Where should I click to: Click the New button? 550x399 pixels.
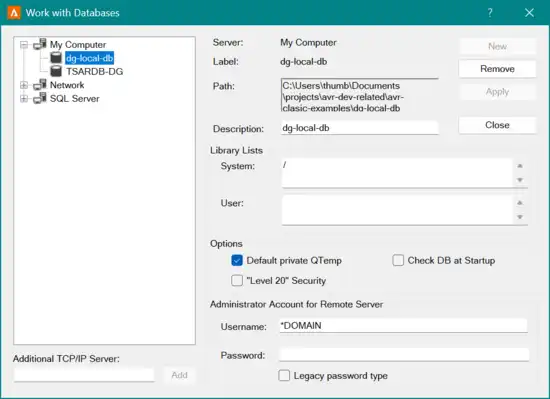coord(497,46)
